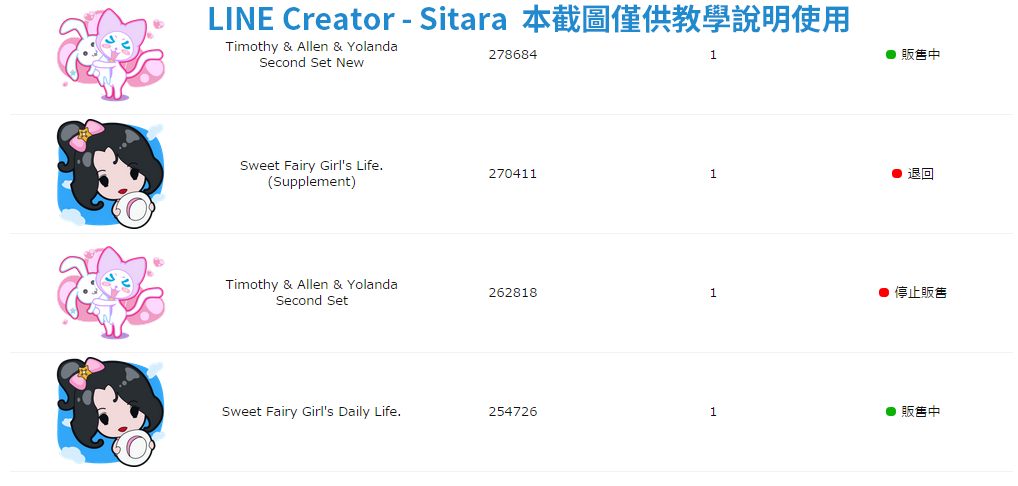Click the 停止販售 status label
Screen dimensions: 1018x486
921,293
